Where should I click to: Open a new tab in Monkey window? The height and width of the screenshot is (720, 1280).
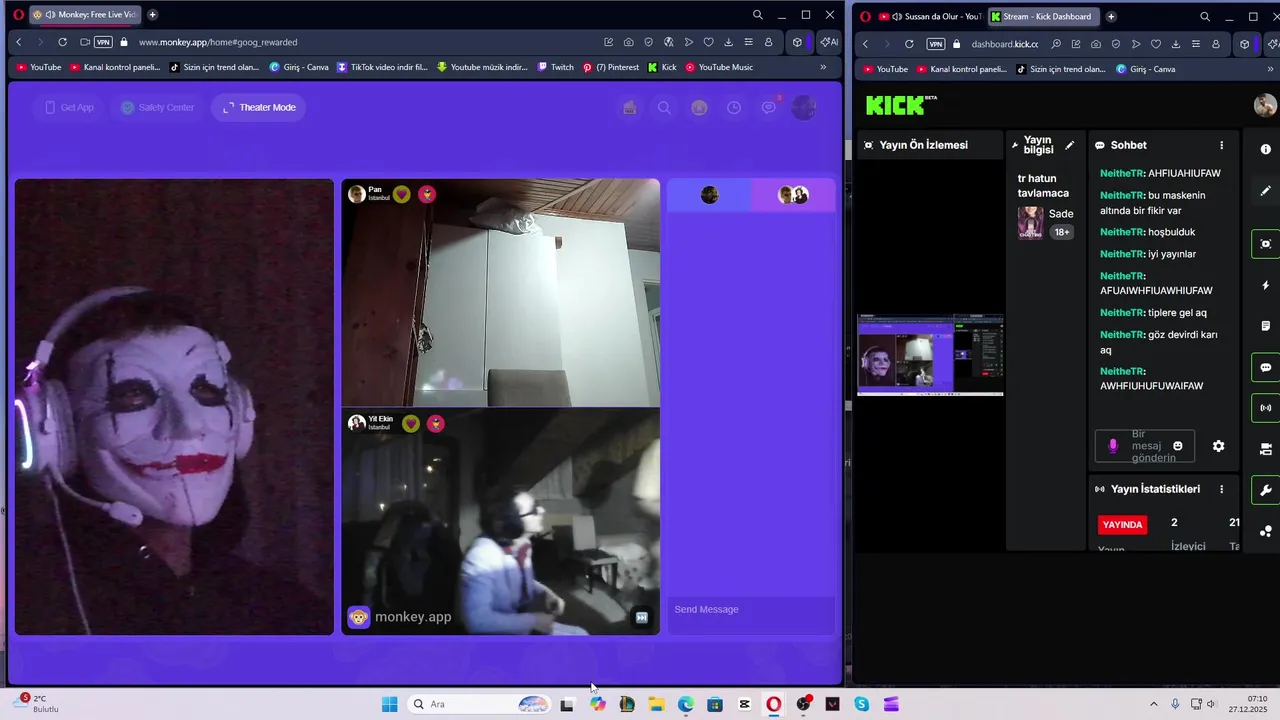(x=152, y=15)
